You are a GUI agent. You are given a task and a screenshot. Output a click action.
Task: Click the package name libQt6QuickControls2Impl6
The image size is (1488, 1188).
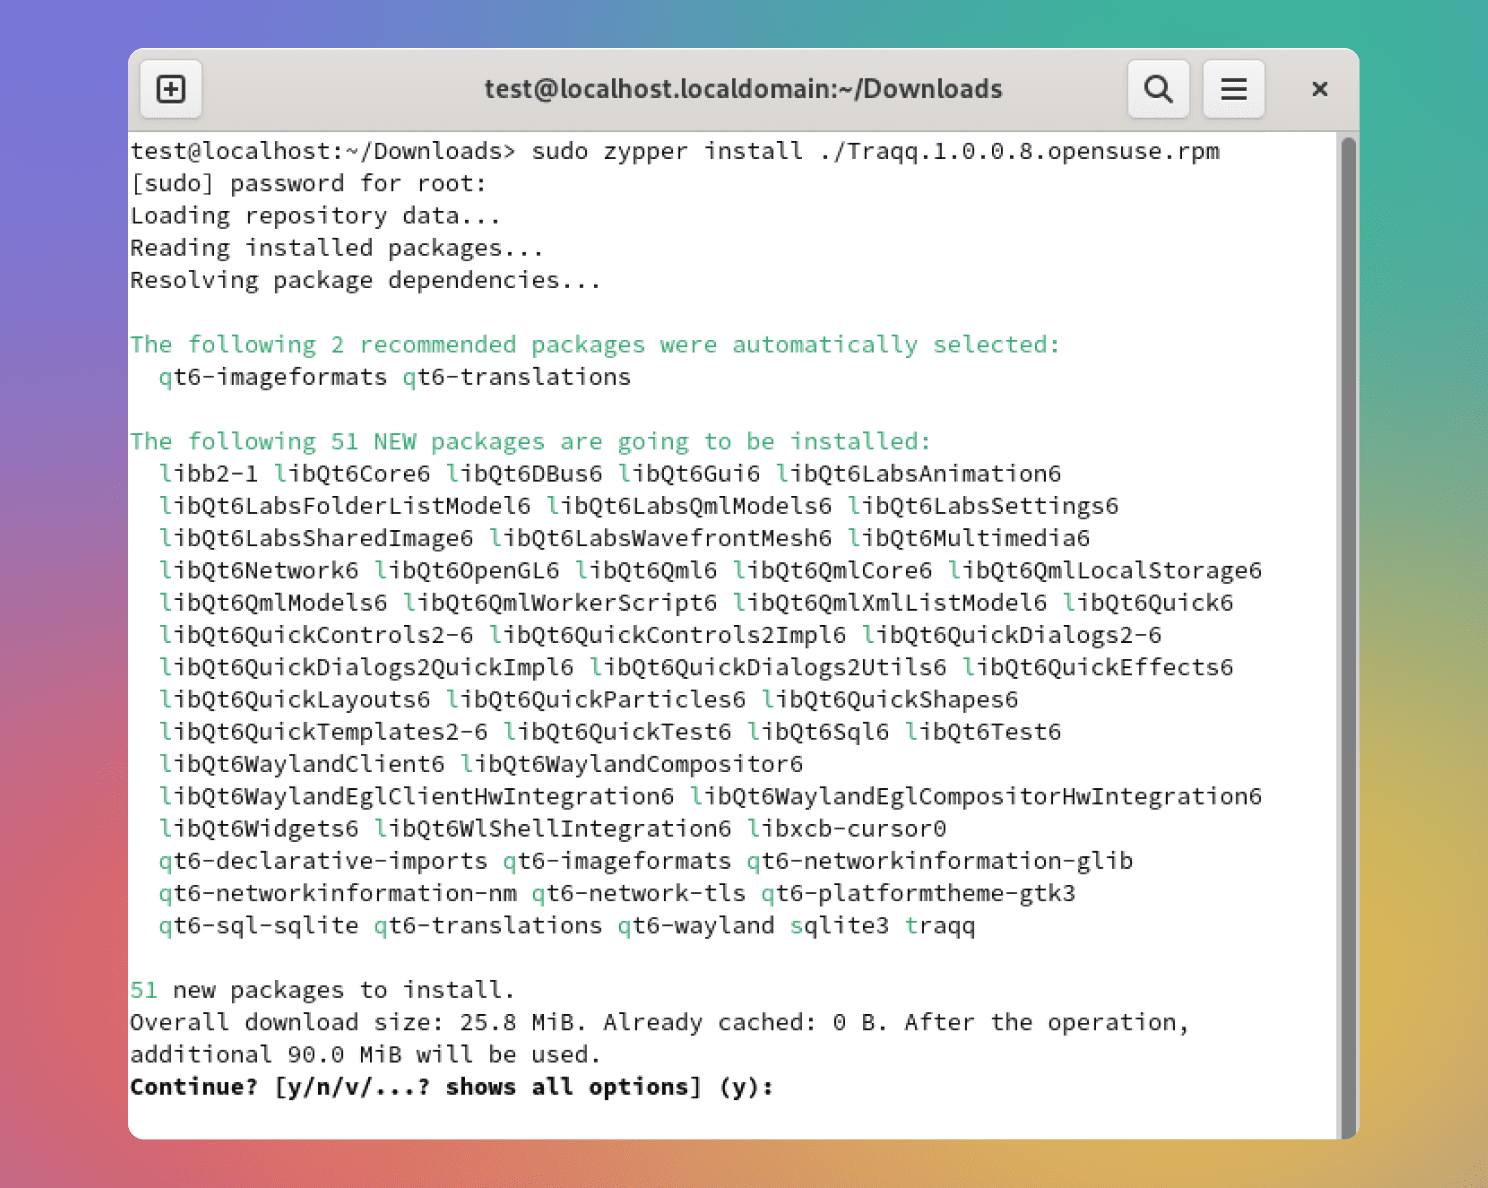coord(667,635)
